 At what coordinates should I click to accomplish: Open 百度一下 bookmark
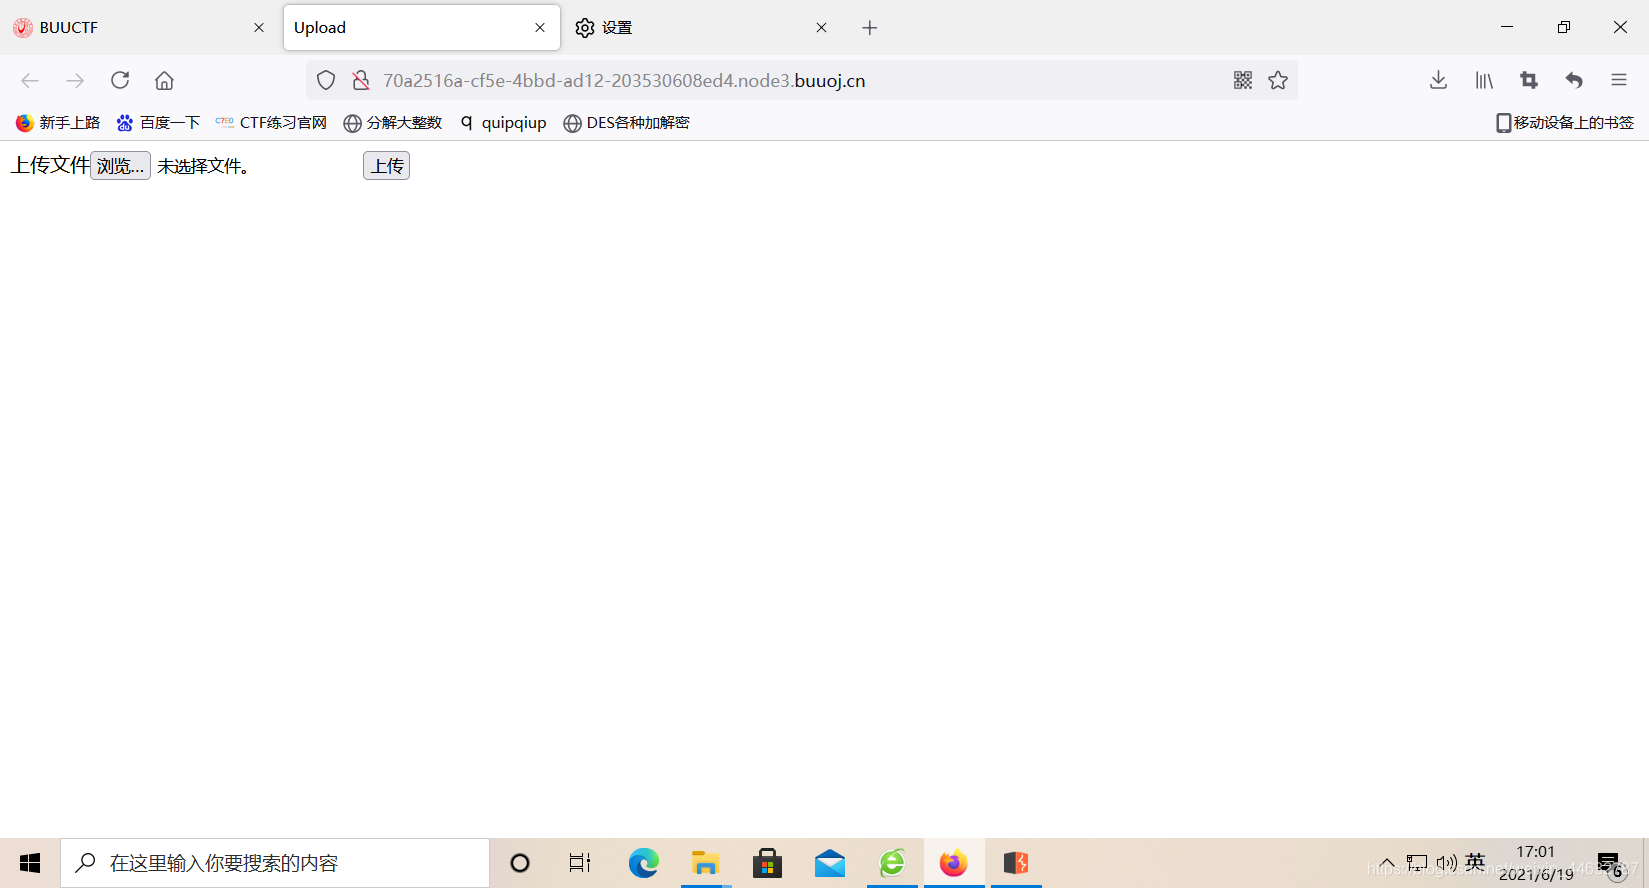coord(158,123)
